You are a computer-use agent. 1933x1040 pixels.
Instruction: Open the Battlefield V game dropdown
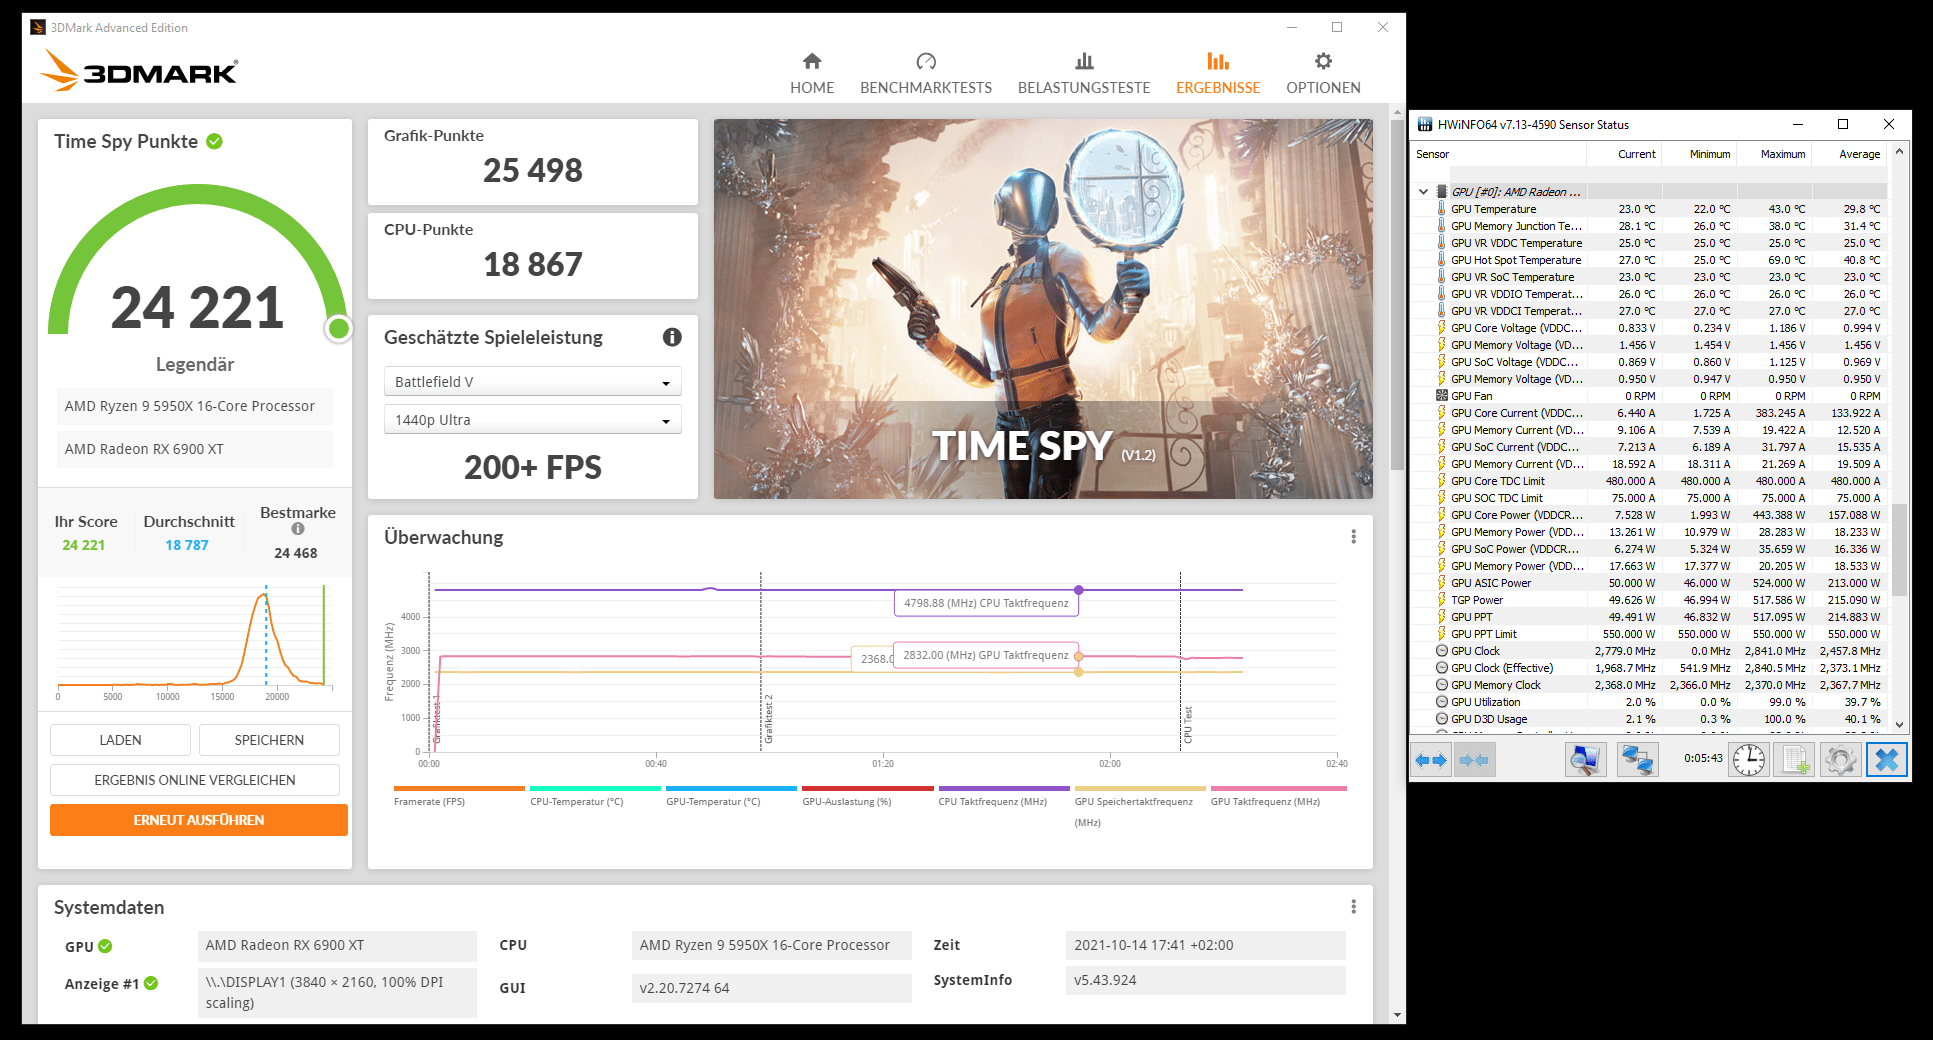coord(532,382)
